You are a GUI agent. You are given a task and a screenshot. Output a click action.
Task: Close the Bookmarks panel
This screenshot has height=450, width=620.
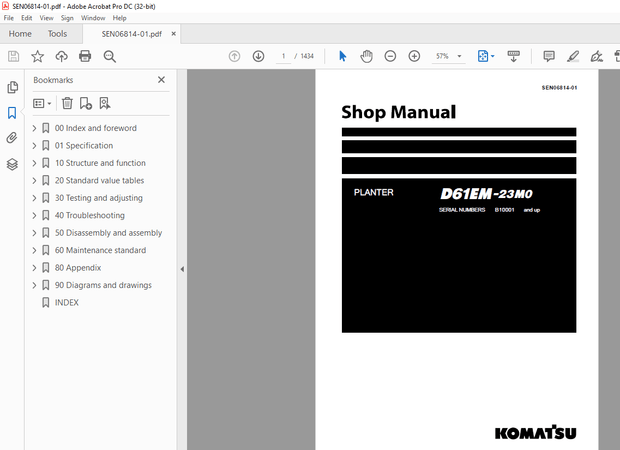pyautogui.click(x=161, y=80)
